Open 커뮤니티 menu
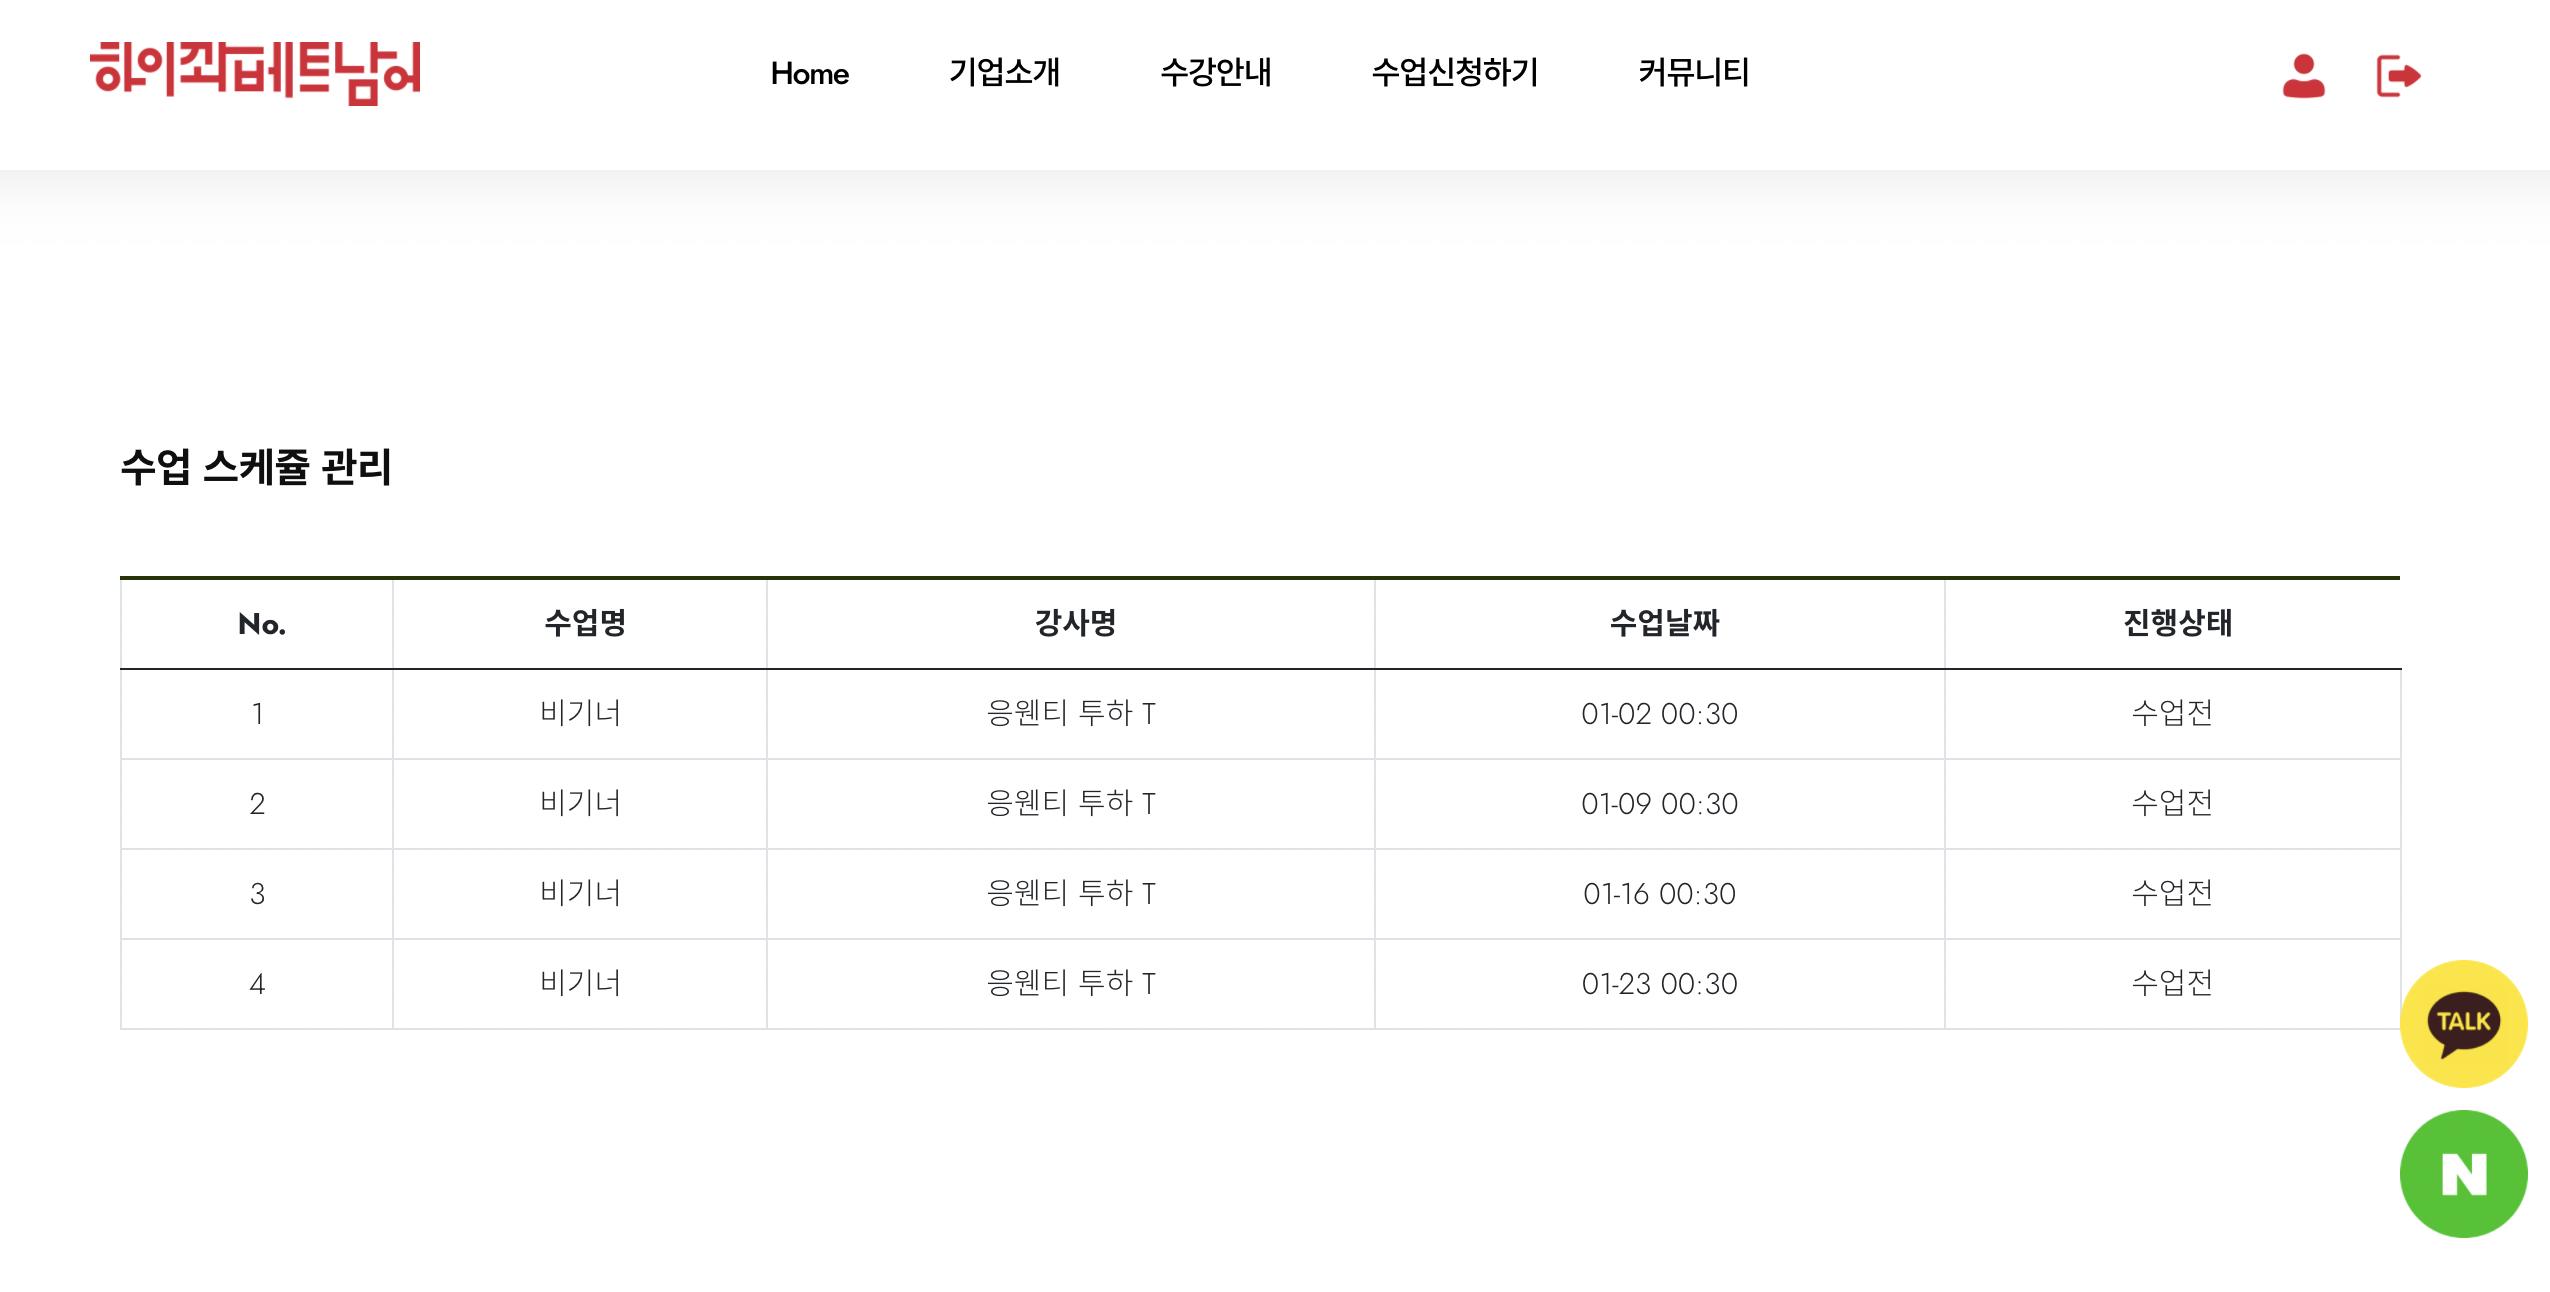2550x1292 pixels. pos(1693,72)
